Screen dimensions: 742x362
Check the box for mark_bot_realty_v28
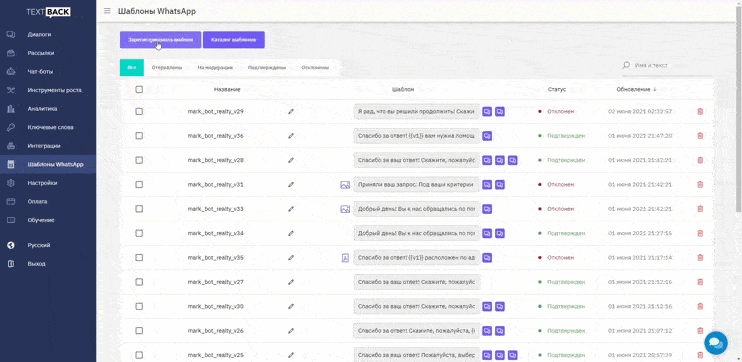click(x=139, y=160)
